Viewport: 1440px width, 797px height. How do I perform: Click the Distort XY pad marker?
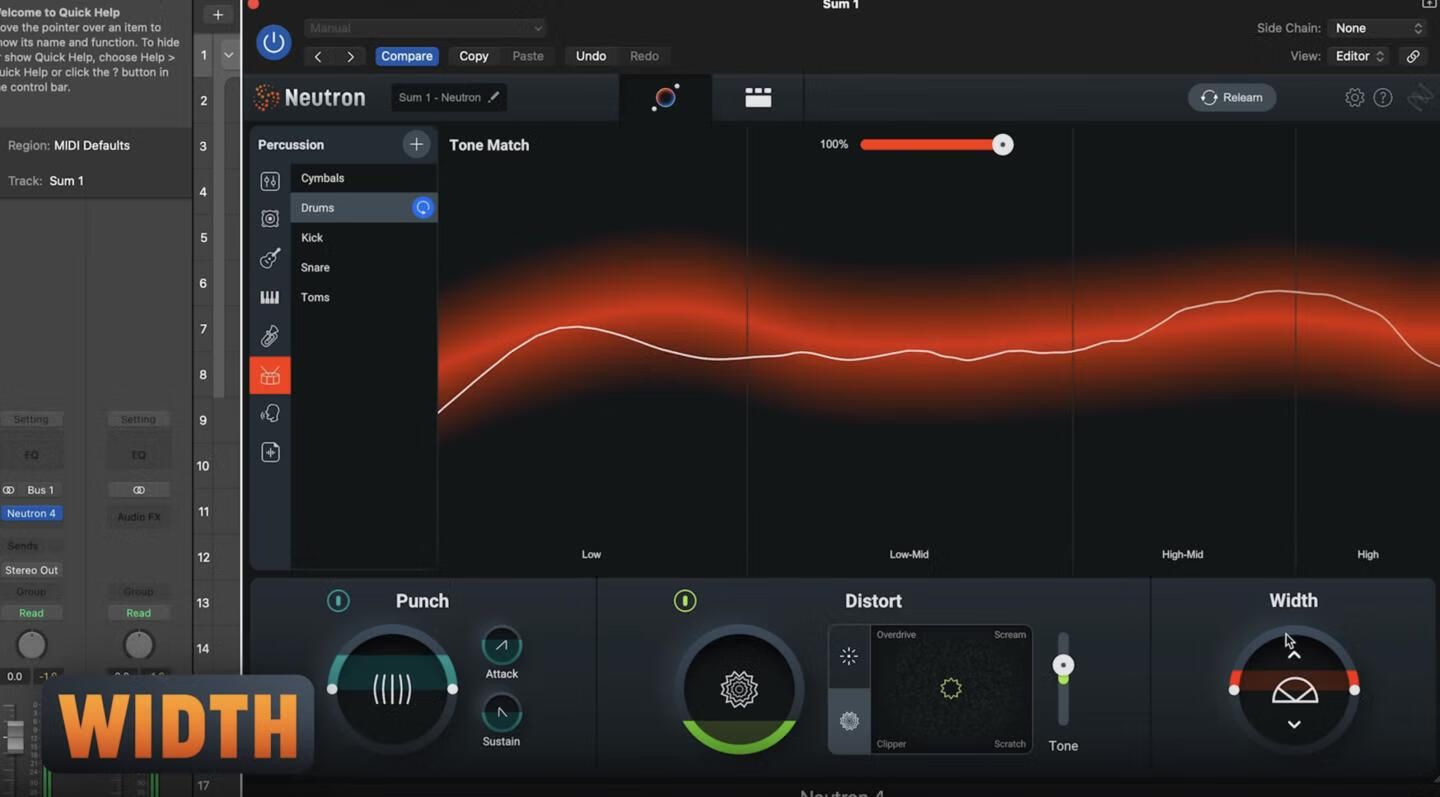(951, 688)
